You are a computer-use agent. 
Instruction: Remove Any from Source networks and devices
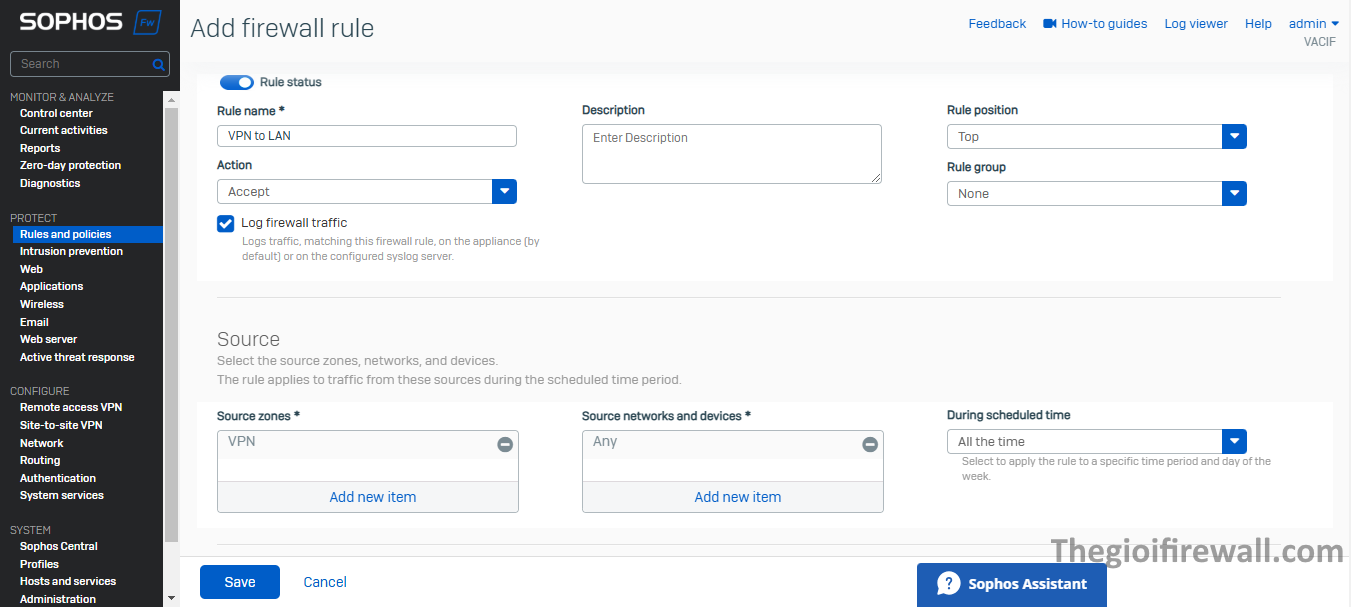(x=870, y=444)
